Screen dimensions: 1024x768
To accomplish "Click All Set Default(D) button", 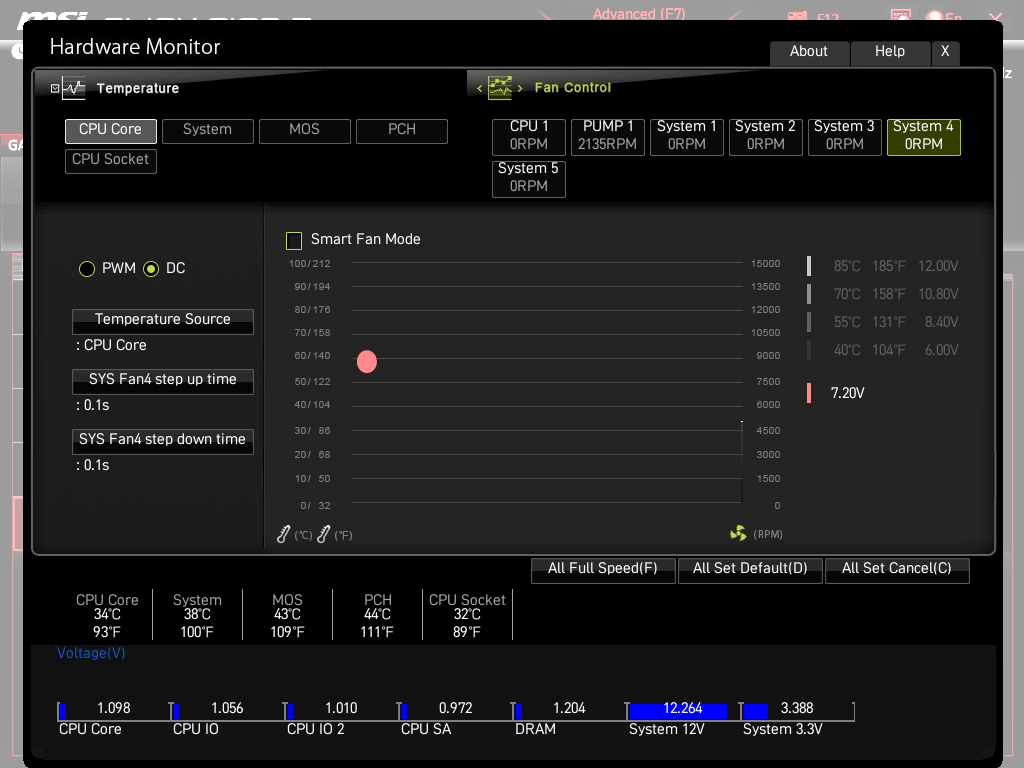I will [750, 569].
